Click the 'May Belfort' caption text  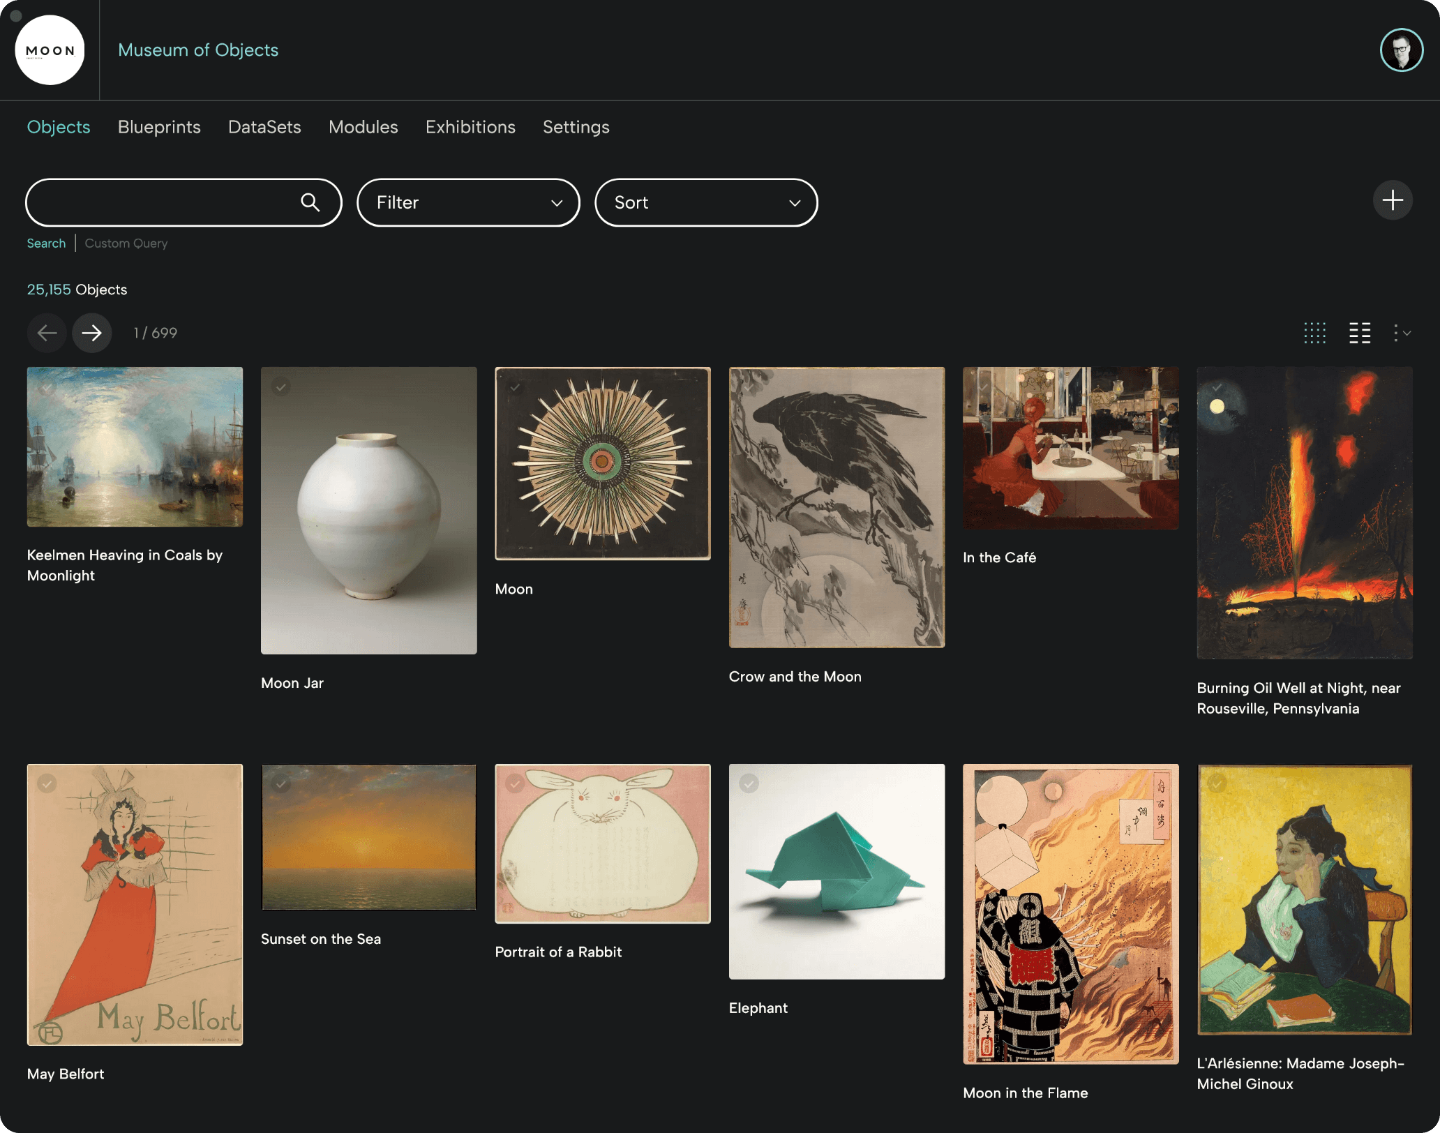(65, 1074)
